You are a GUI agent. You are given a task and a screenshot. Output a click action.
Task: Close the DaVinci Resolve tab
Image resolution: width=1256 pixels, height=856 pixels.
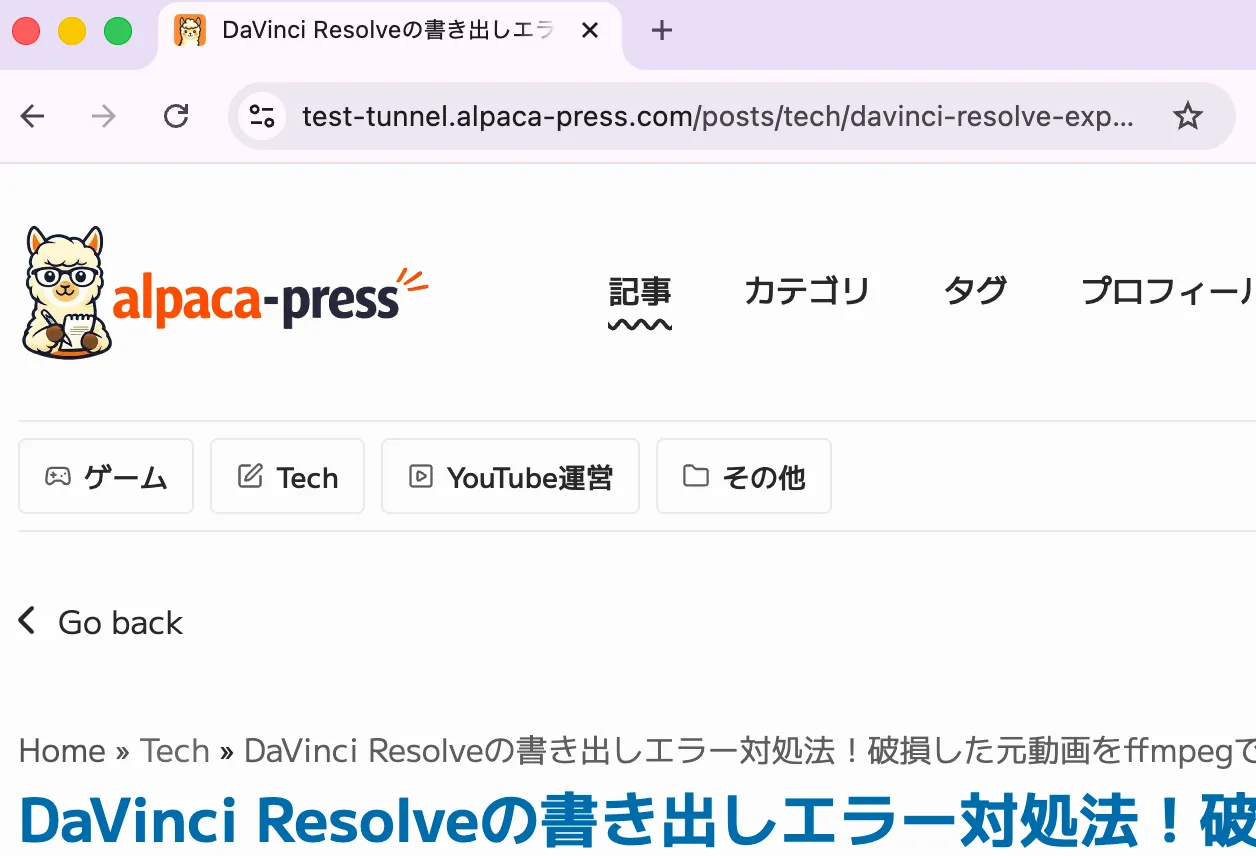(590, 31)
